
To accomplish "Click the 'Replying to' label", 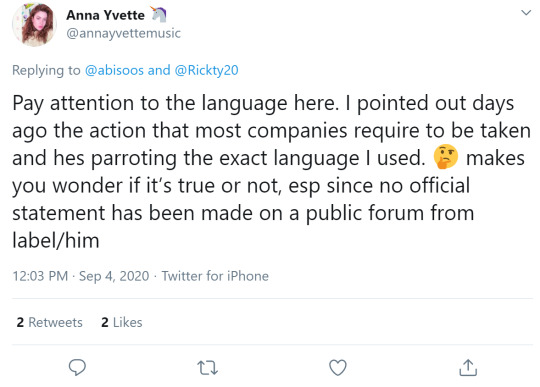I will coord(46,70).
